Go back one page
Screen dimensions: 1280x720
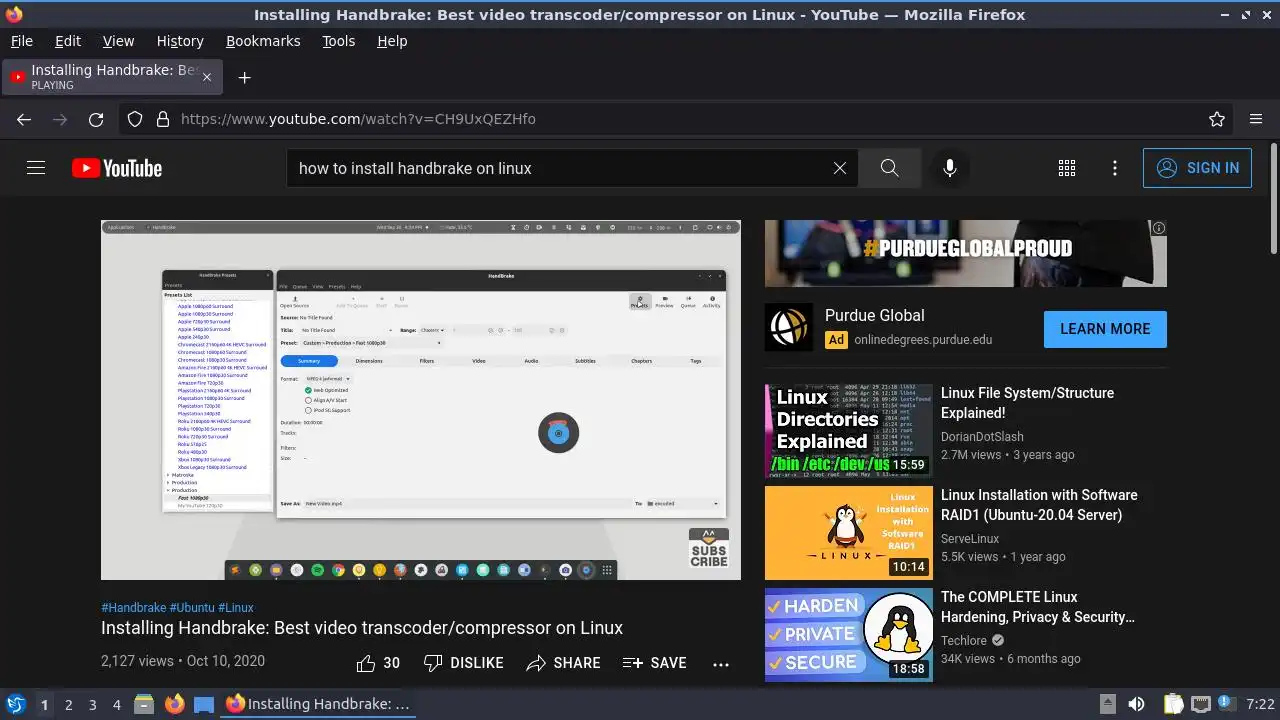click(x=24, y=119)
